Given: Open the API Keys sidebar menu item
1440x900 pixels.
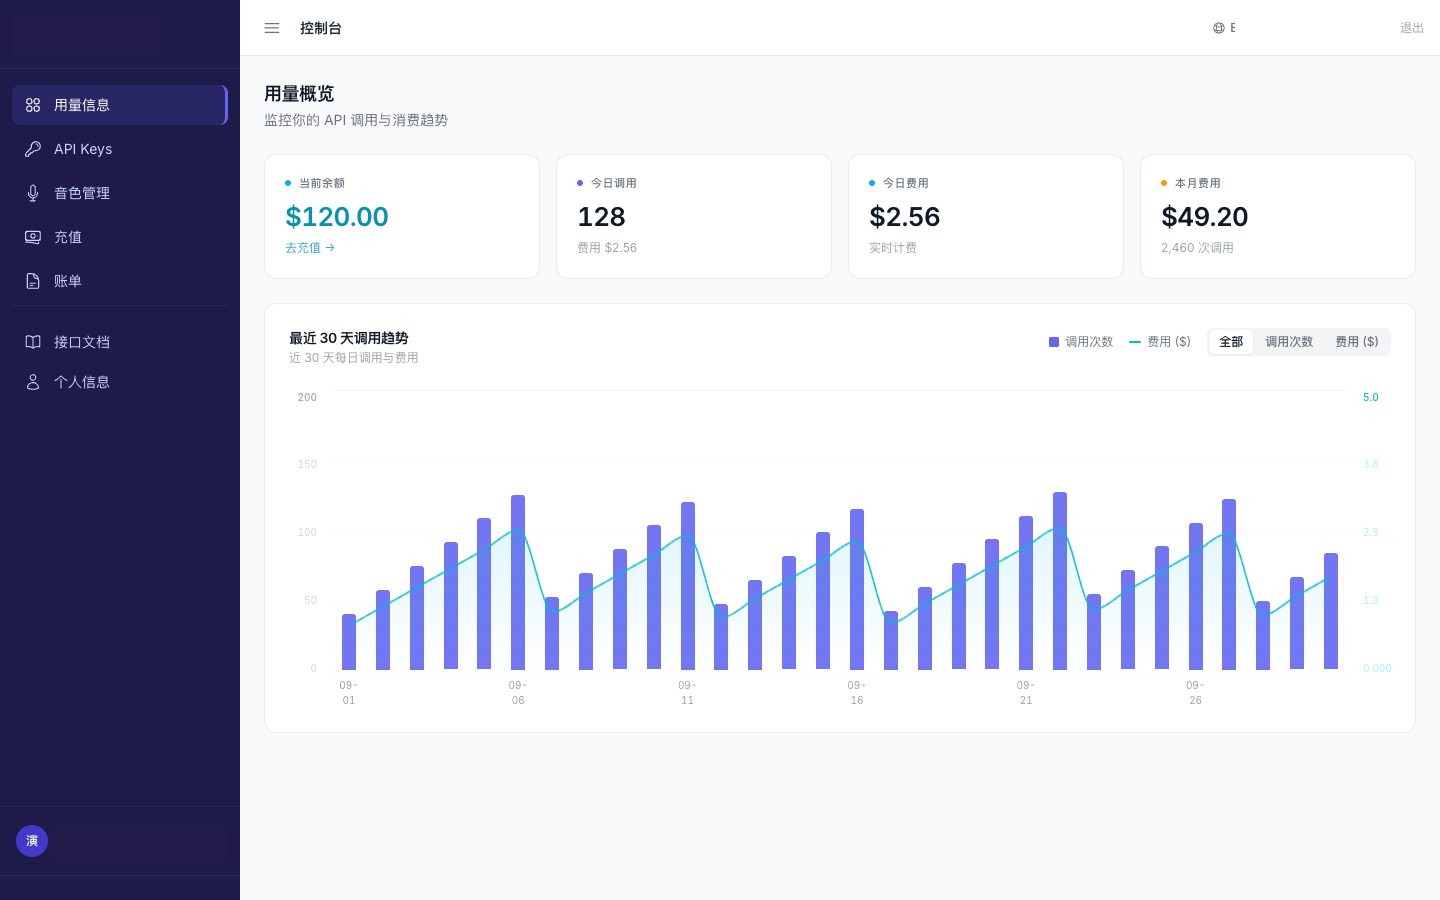Looking at the screenshot, I should pos(120,149).
